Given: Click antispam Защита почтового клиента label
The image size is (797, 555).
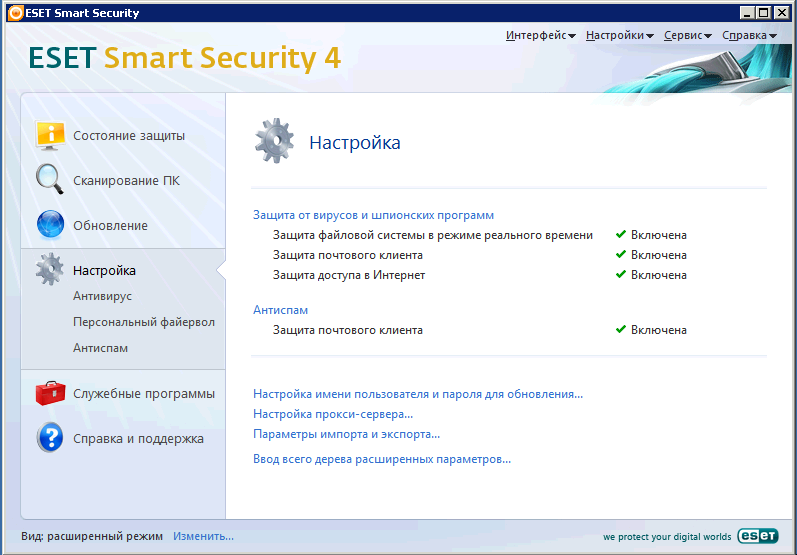Looking at the screenshot, I should pyautogui.click(x=348, y=330).
